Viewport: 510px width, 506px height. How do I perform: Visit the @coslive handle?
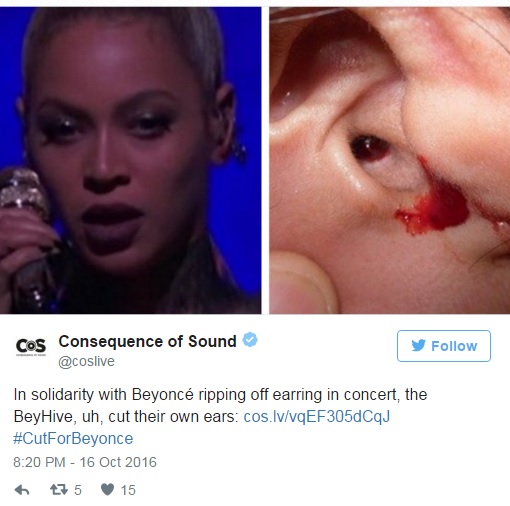[x=86, y=361]
